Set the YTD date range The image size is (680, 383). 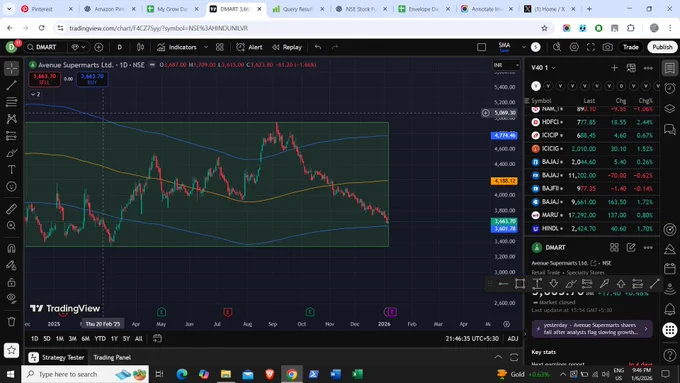click(100, 339)
